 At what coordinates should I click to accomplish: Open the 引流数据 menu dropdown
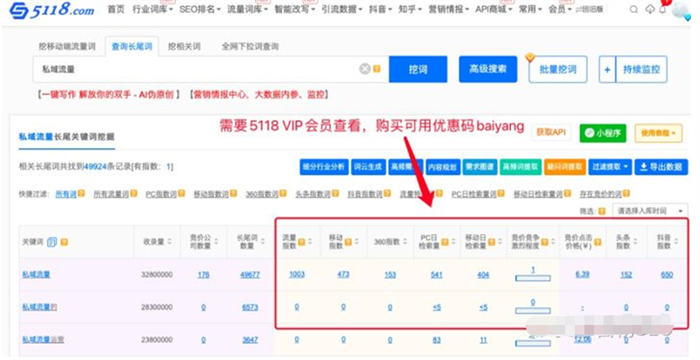point(342,9)
